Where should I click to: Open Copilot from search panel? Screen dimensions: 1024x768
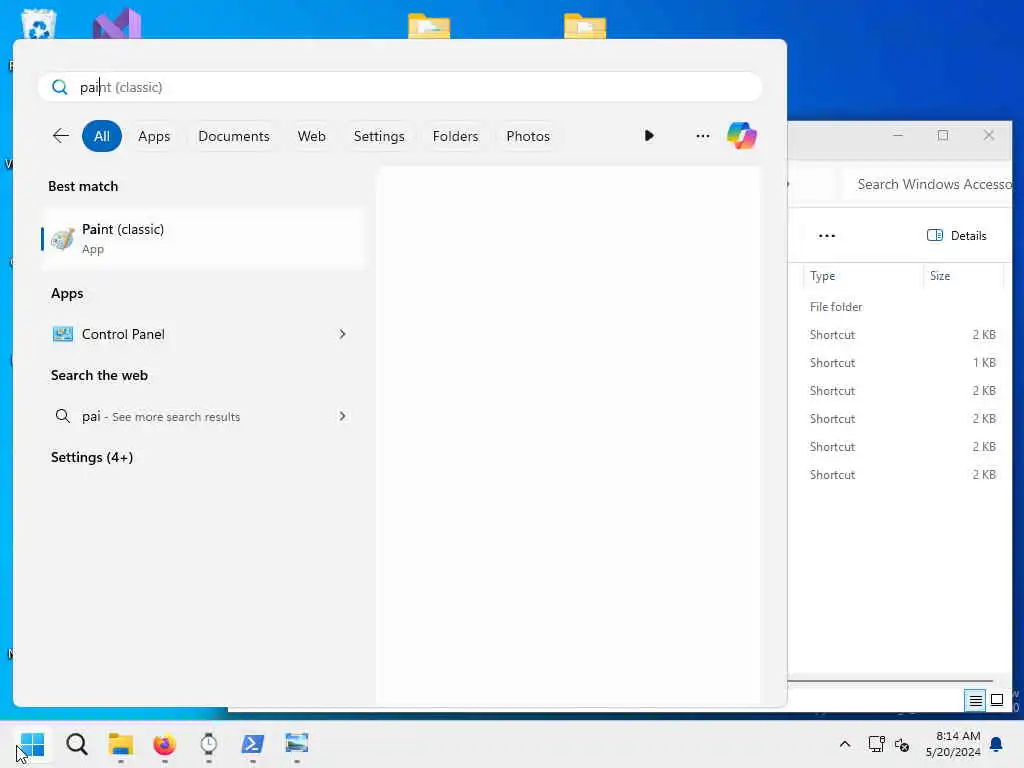coord(742,136)
